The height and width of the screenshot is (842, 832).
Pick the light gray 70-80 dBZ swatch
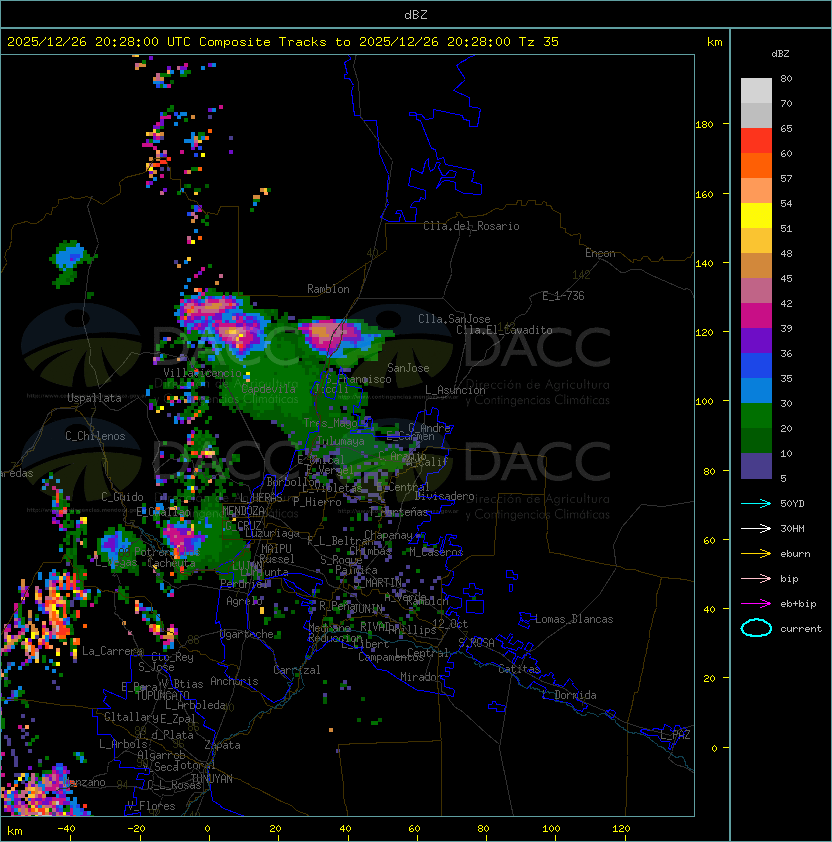pos(756,91)
